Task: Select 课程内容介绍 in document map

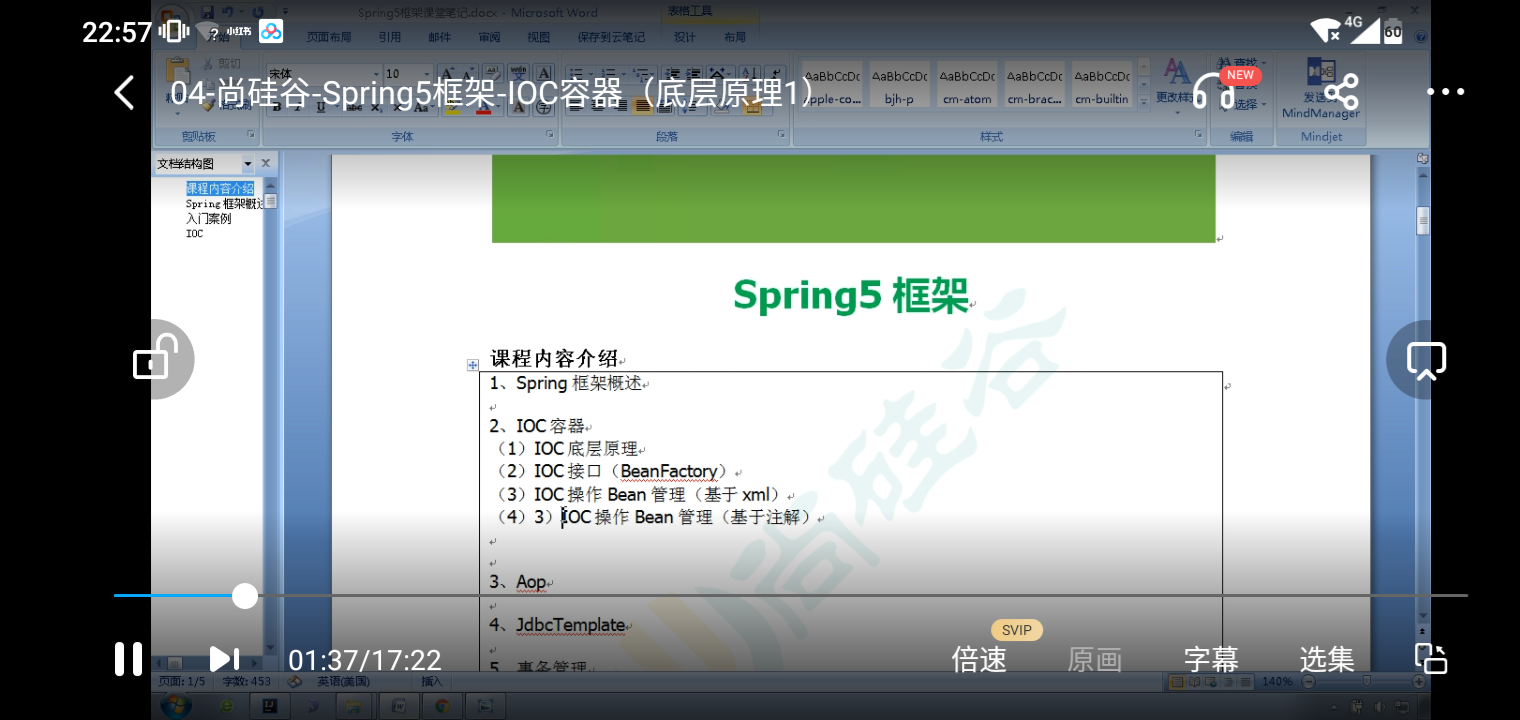Action: (x=220, y=188)
